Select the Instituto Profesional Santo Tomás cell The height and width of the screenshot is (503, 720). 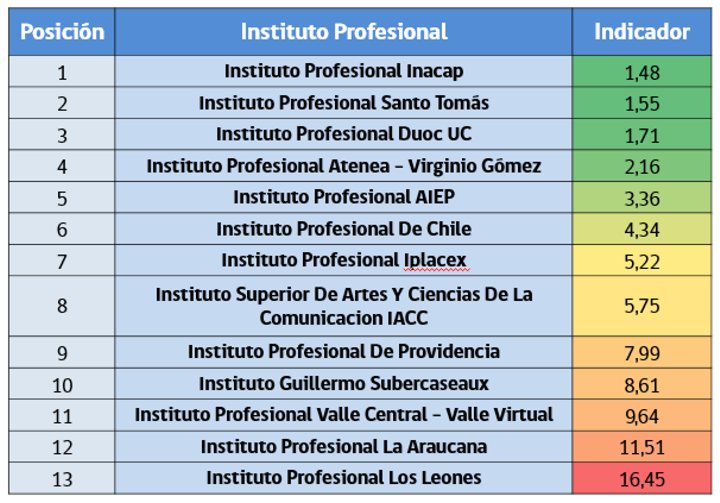pos(343,103)
